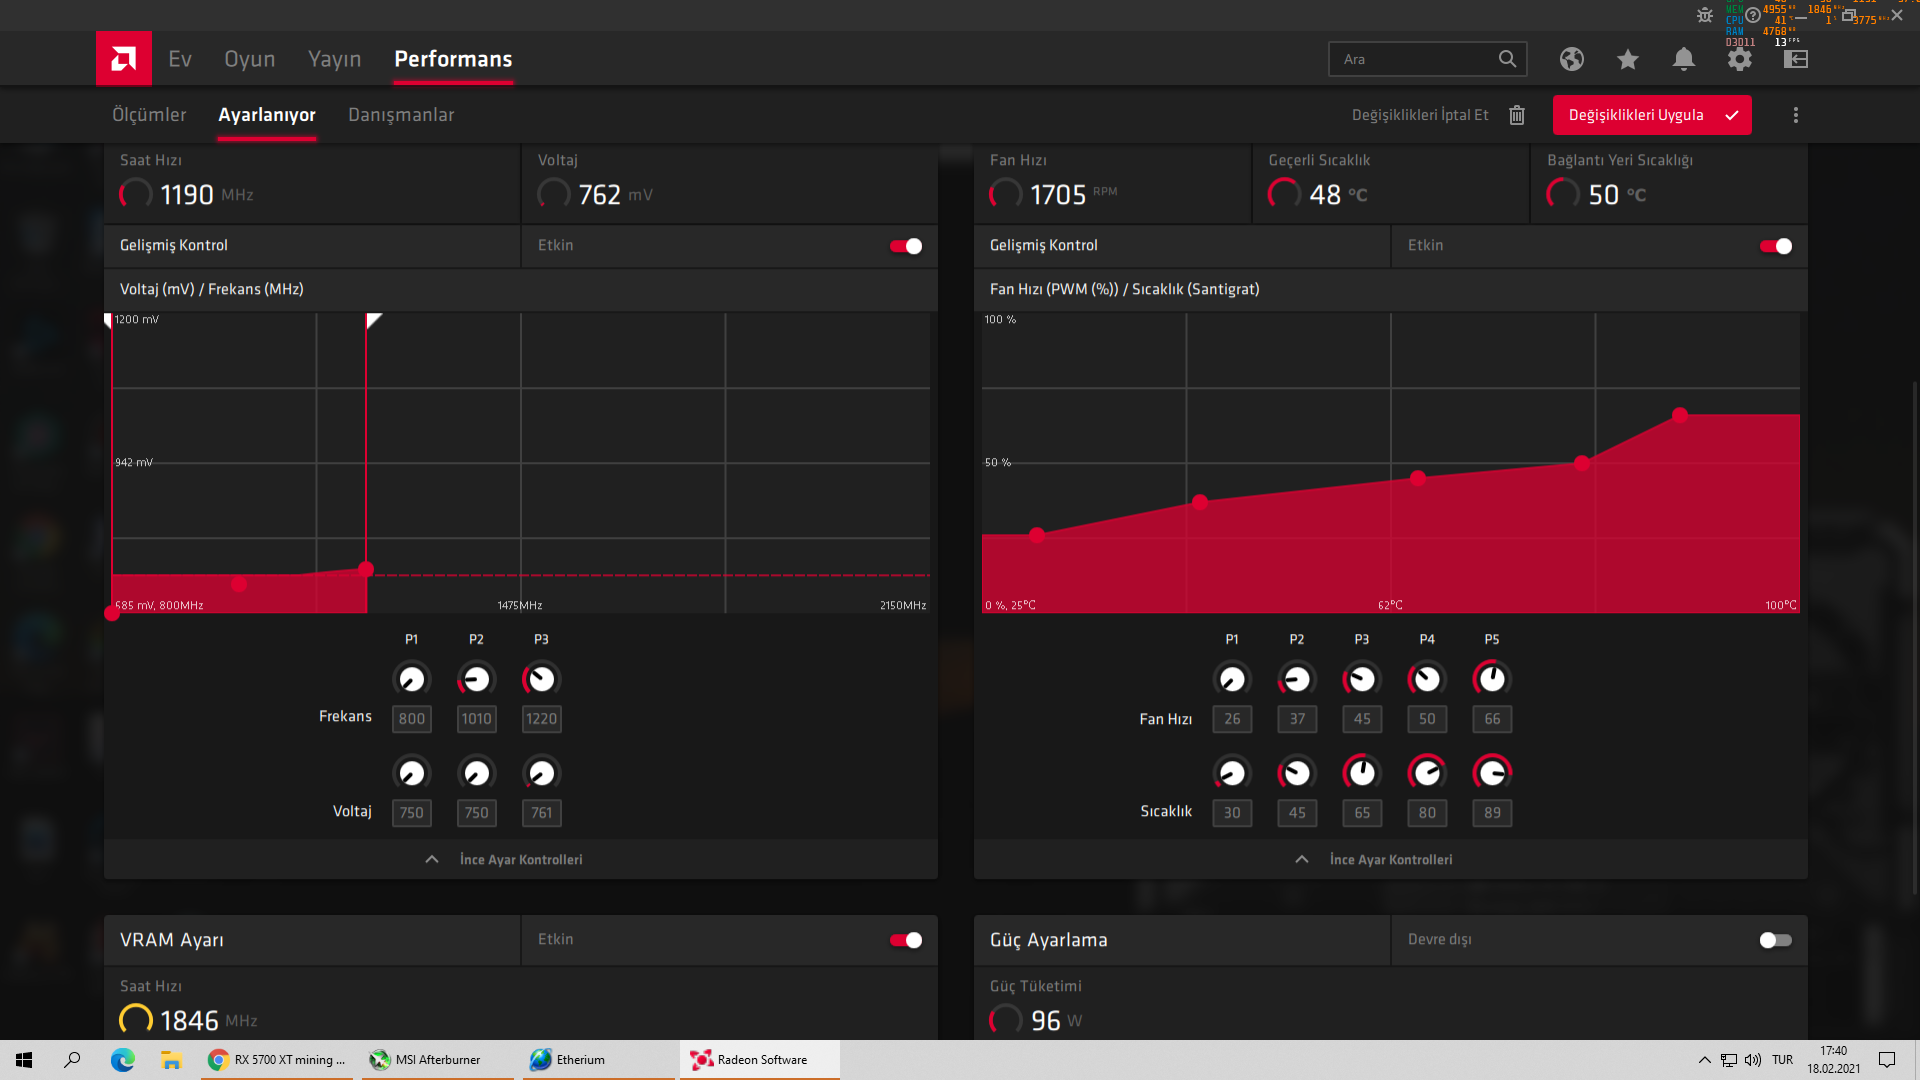Open notifications bell icon
This screenshot has height=1080, width=1920.
click(1683, 59)
